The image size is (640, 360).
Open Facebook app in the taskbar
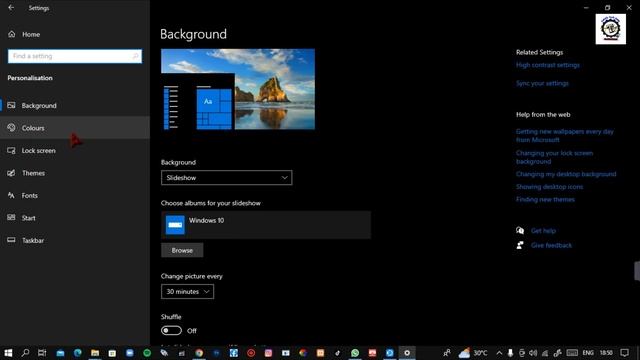click(234, 353)
